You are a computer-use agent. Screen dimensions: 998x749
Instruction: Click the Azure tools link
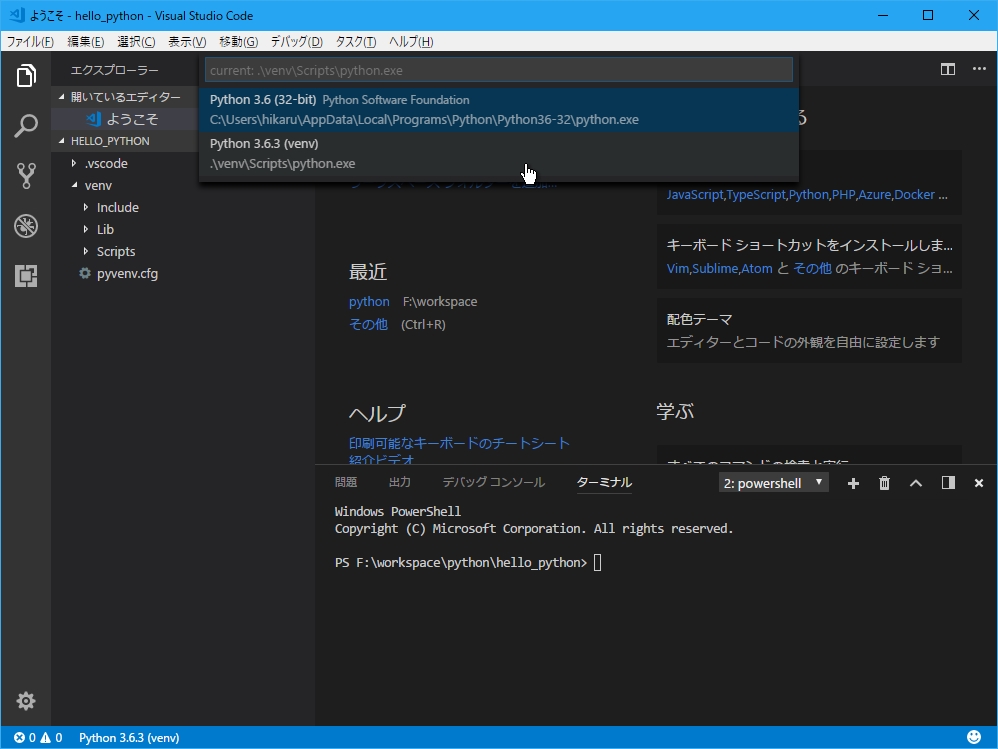tap(875, 195)
